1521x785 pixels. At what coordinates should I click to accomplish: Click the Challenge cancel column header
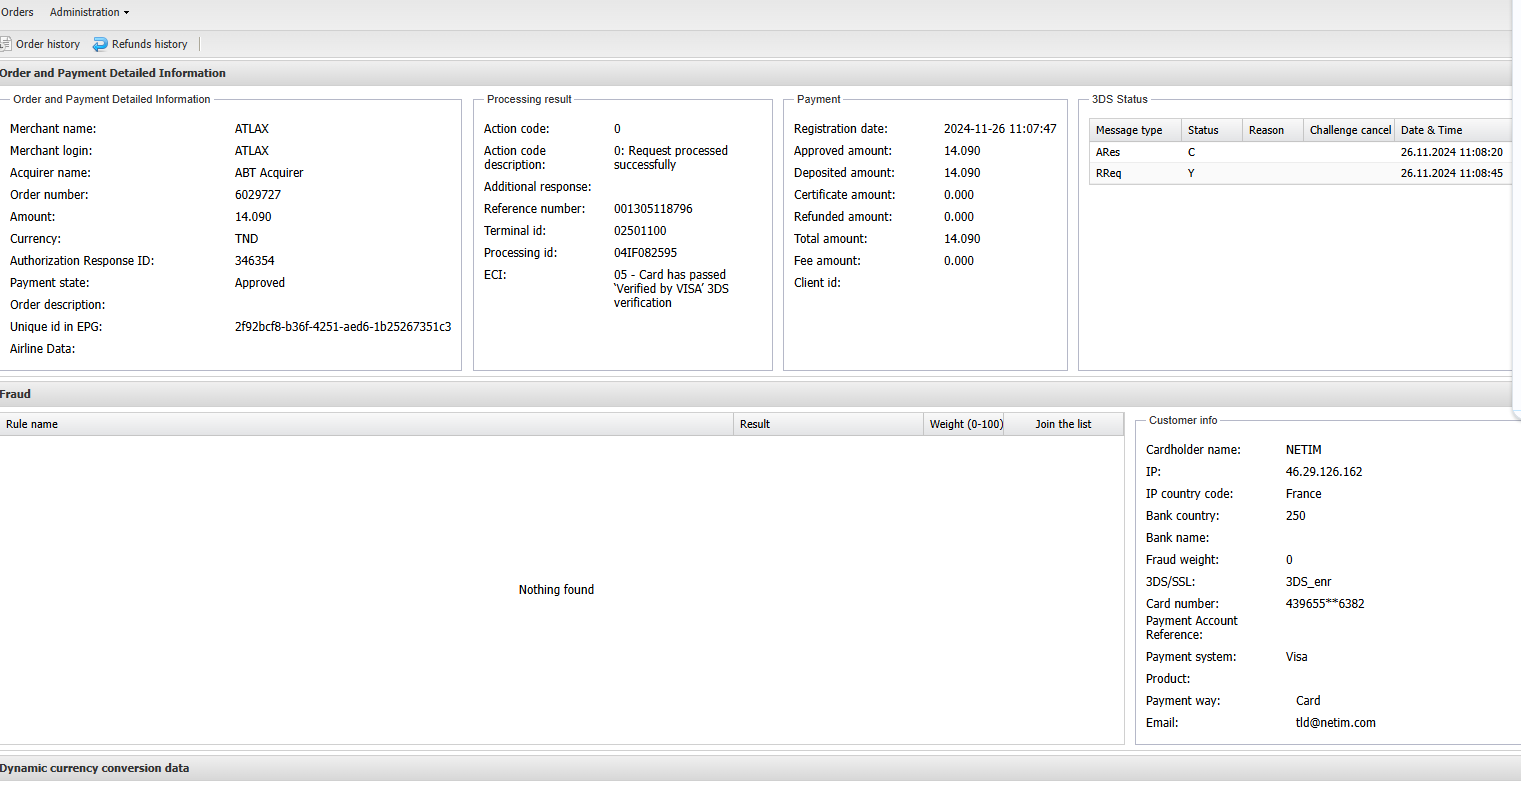pyautogui.click(x=1349, y=130)
